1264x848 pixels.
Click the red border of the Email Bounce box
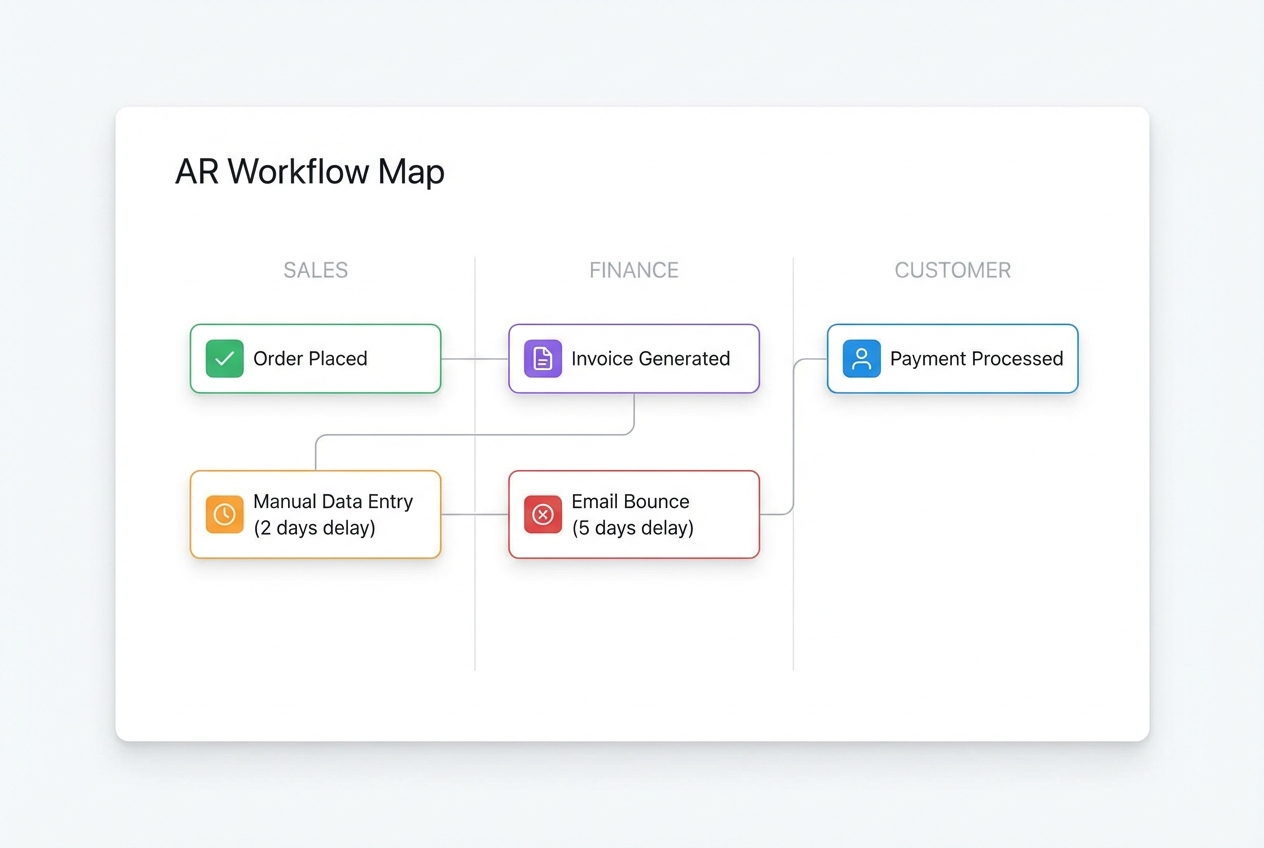pyautogui.click(x=633, y=472)
